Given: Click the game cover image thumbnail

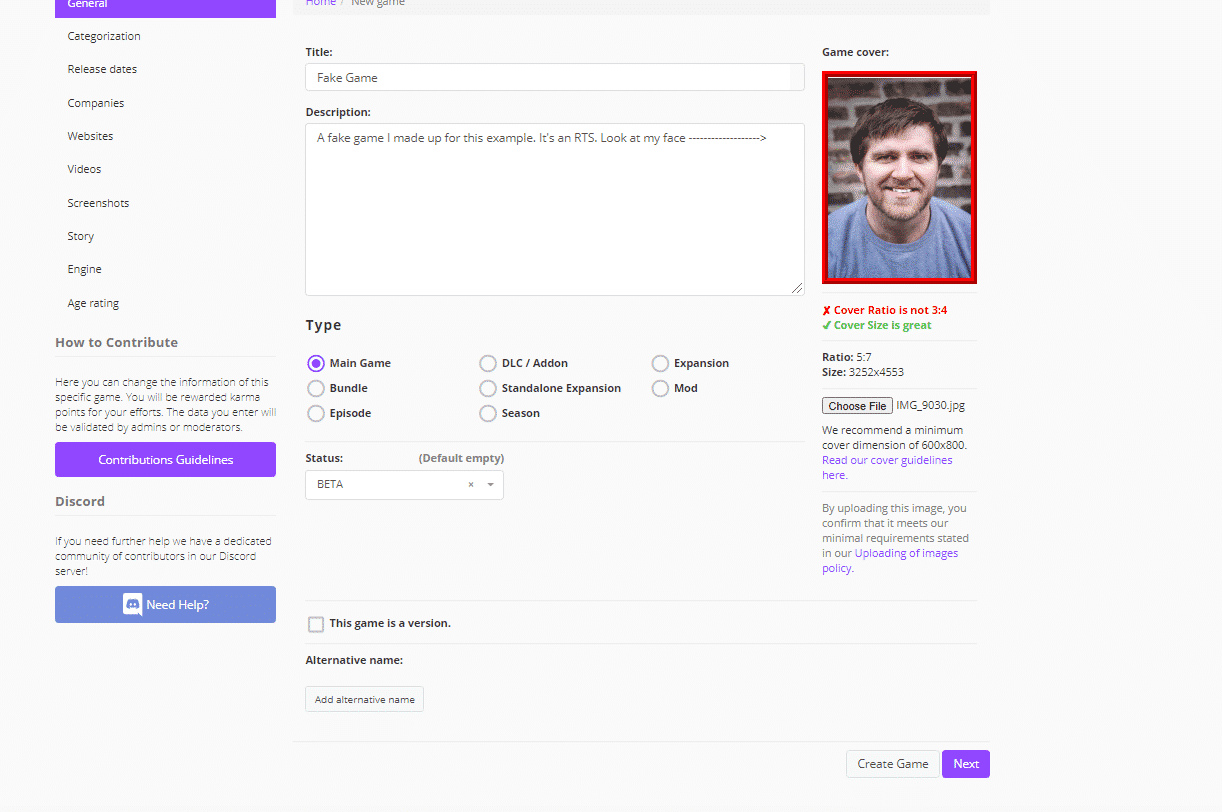Looking at the screenshot, I should pos(899,177).
